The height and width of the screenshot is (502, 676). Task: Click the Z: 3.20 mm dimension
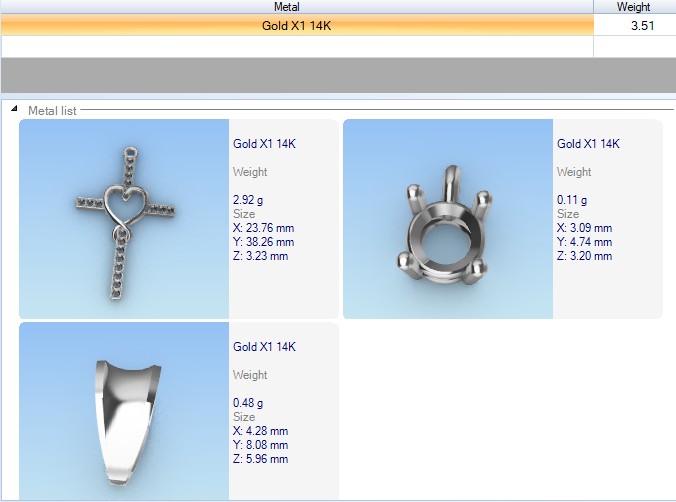coord(584,256)
